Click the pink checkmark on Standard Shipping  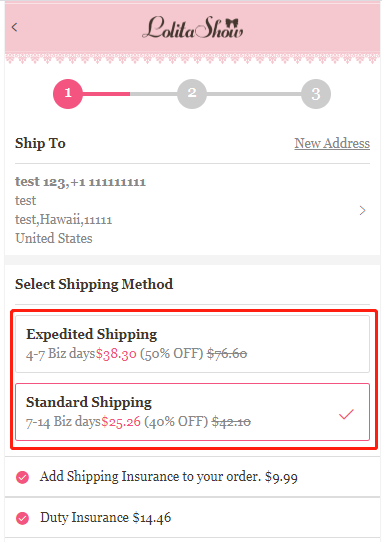(x=346, y=414)
